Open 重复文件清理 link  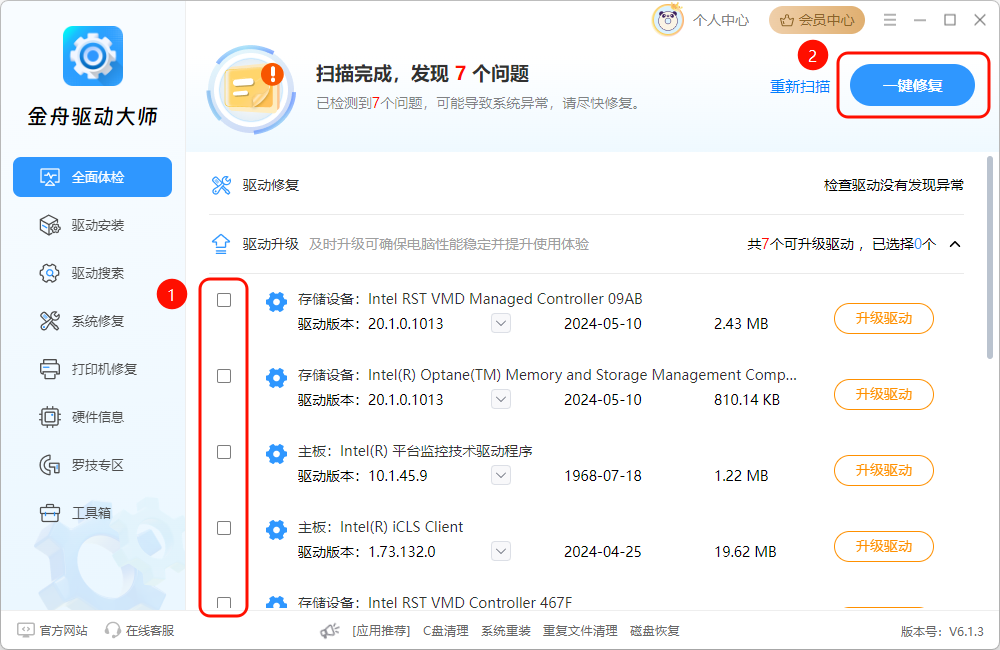(x=580, y=631)
